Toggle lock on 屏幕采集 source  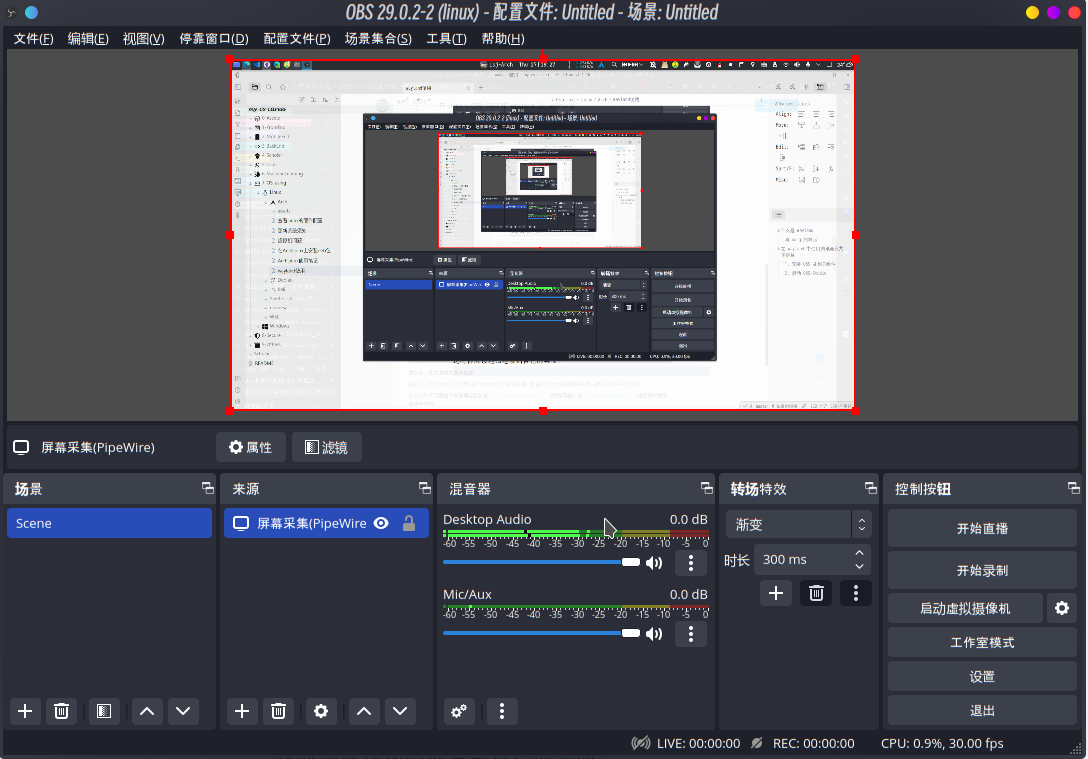coord(408,523)
